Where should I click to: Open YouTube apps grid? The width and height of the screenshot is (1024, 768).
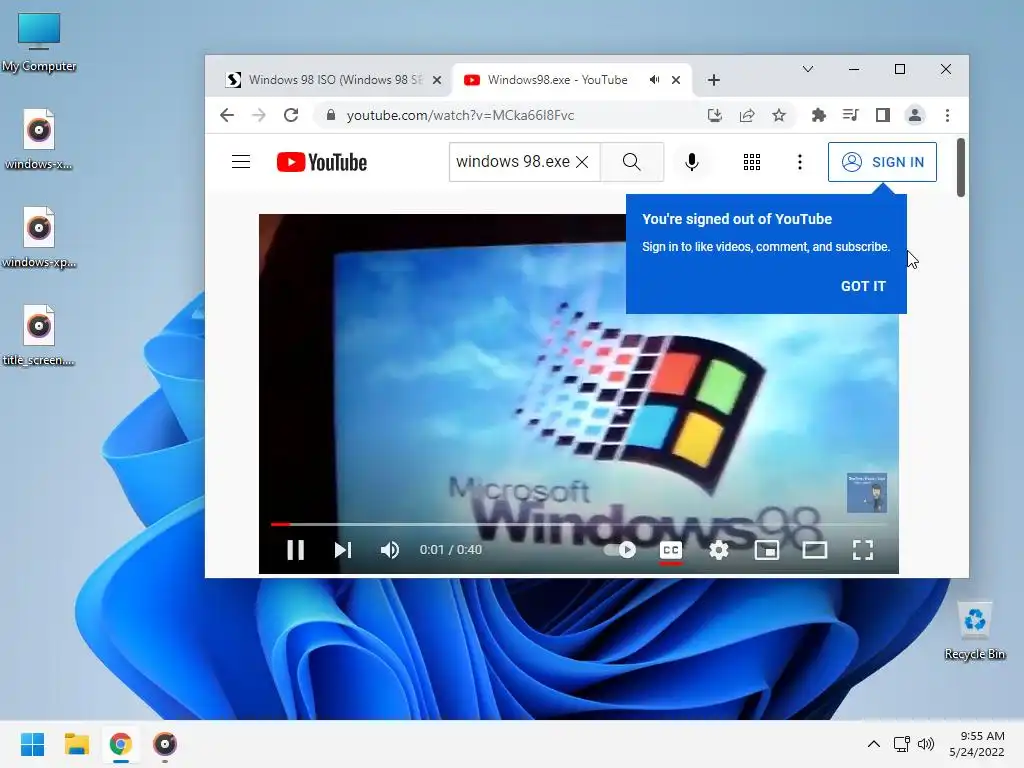(x=752, y=162)
